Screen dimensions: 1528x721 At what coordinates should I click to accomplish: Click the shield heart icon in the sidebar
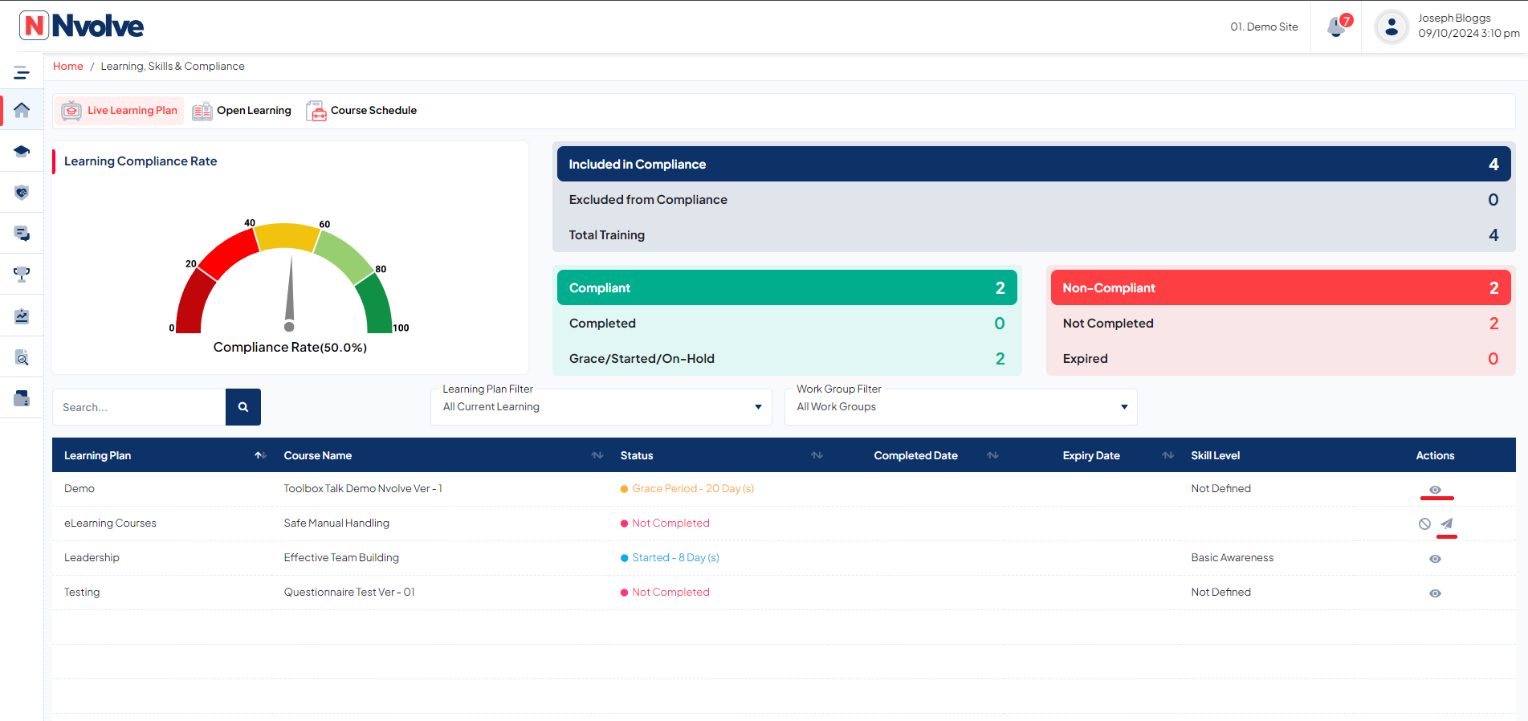[x=21, y=192]
